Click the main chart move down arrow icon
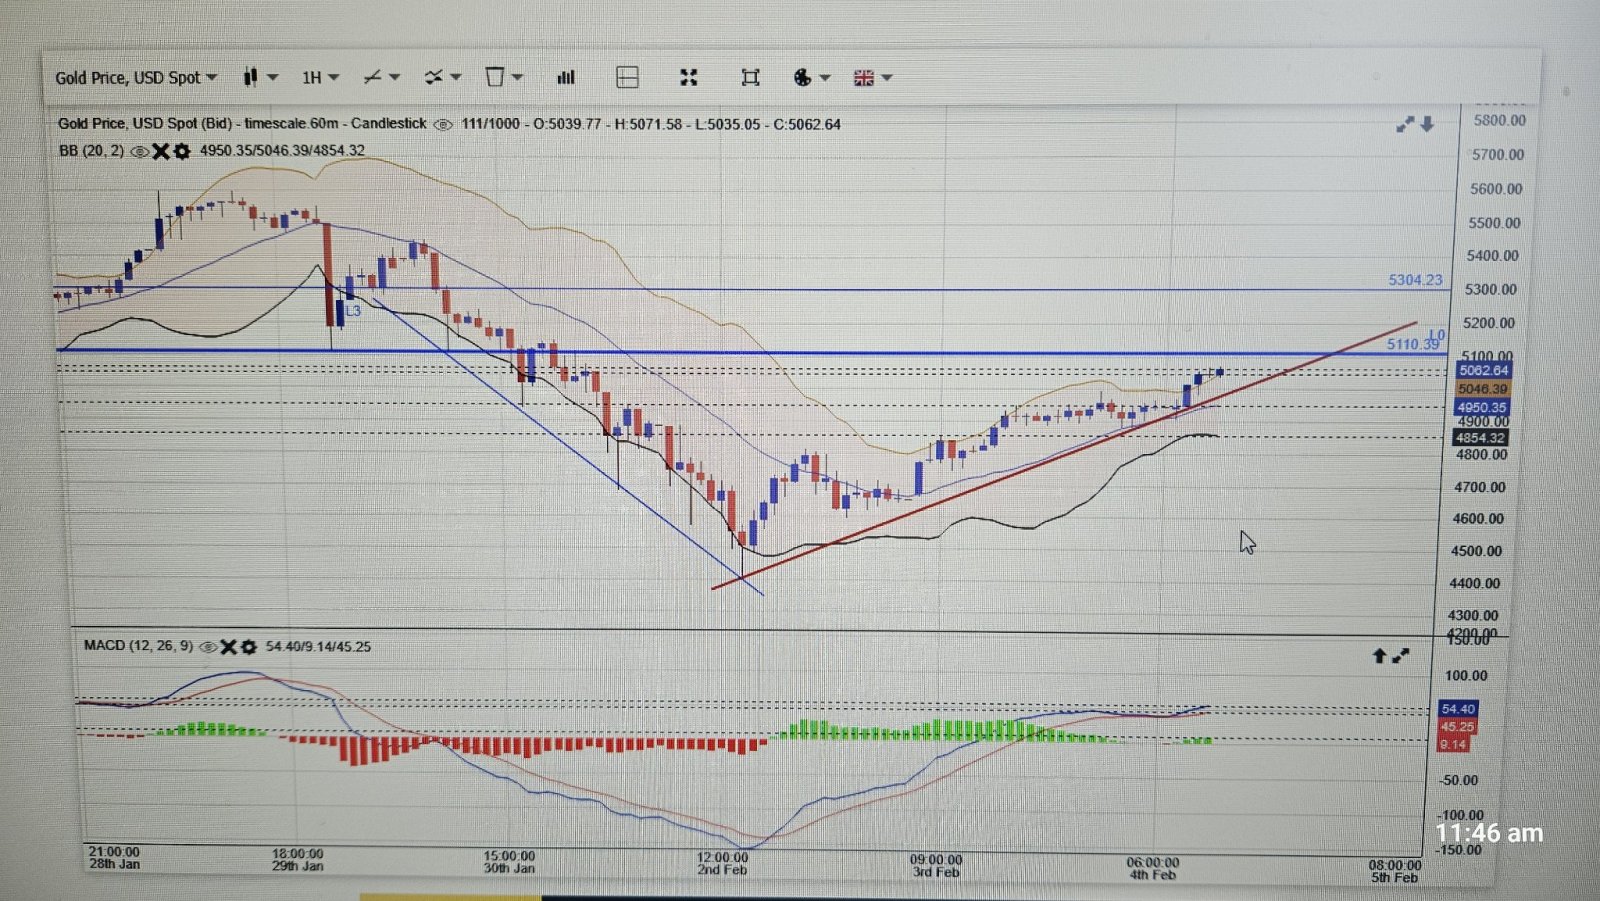1600x901 pixels. pos(1427,124)
